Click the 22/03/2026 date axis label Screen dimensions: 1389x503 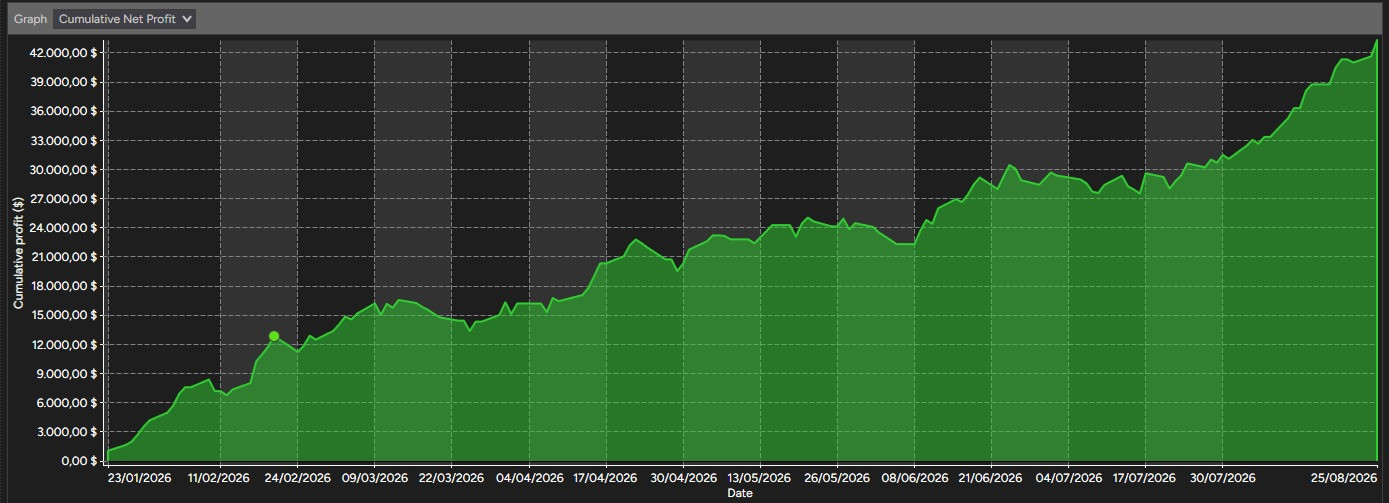coord(451,478)
